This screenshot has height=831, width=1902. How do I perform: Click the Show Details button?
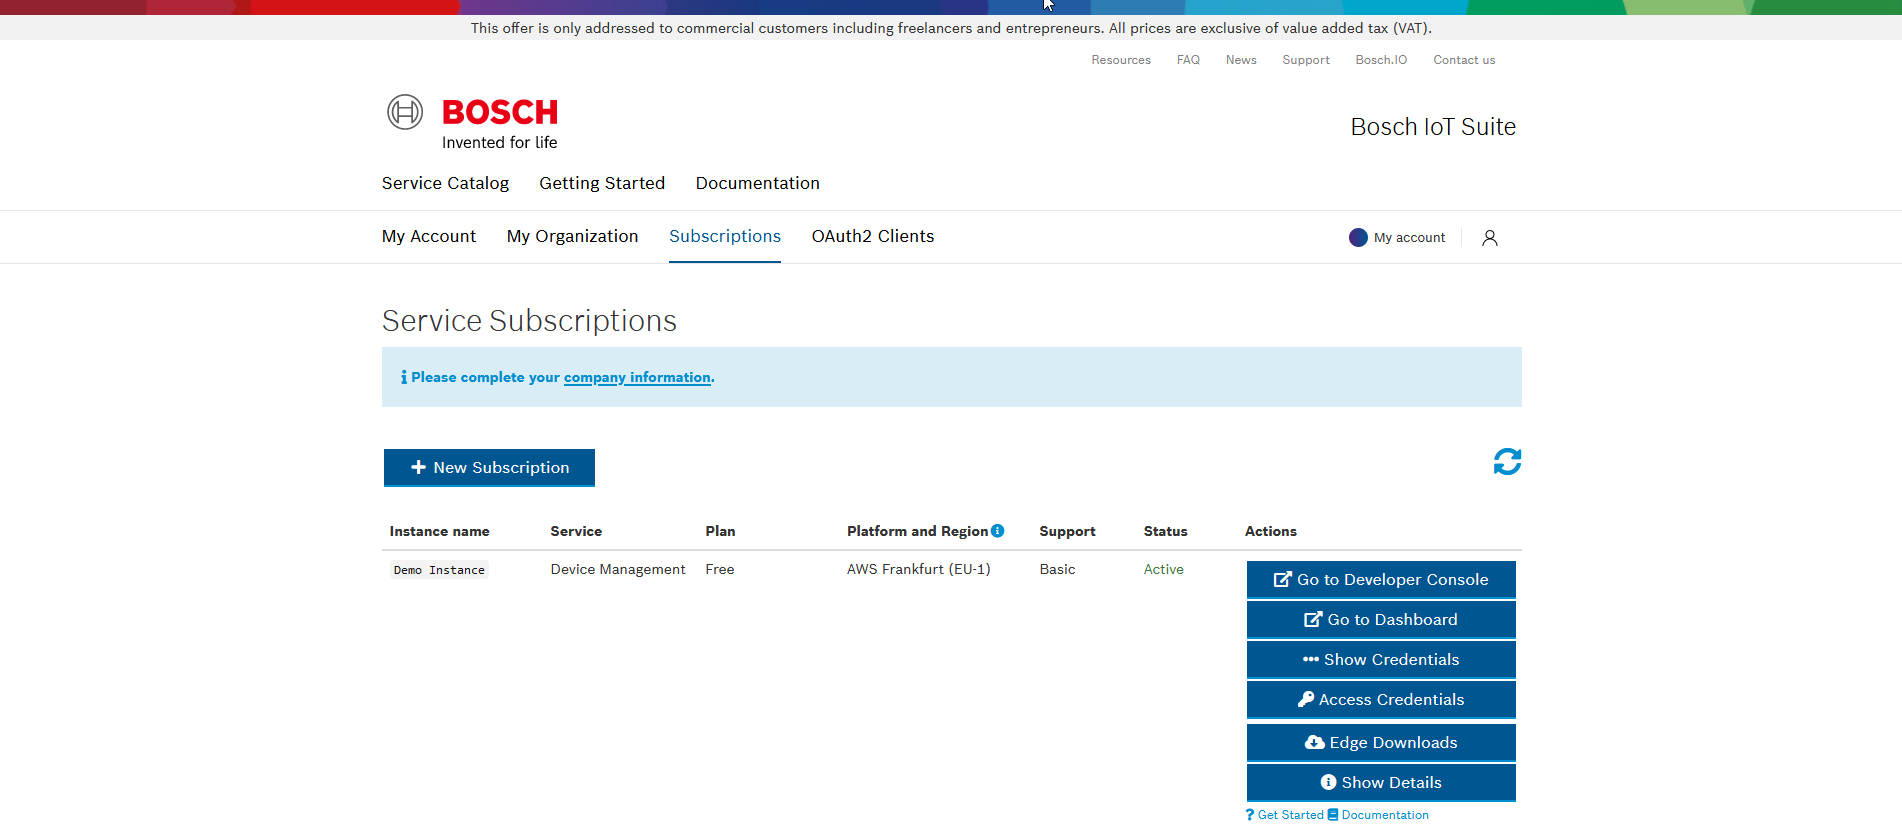1381,783
